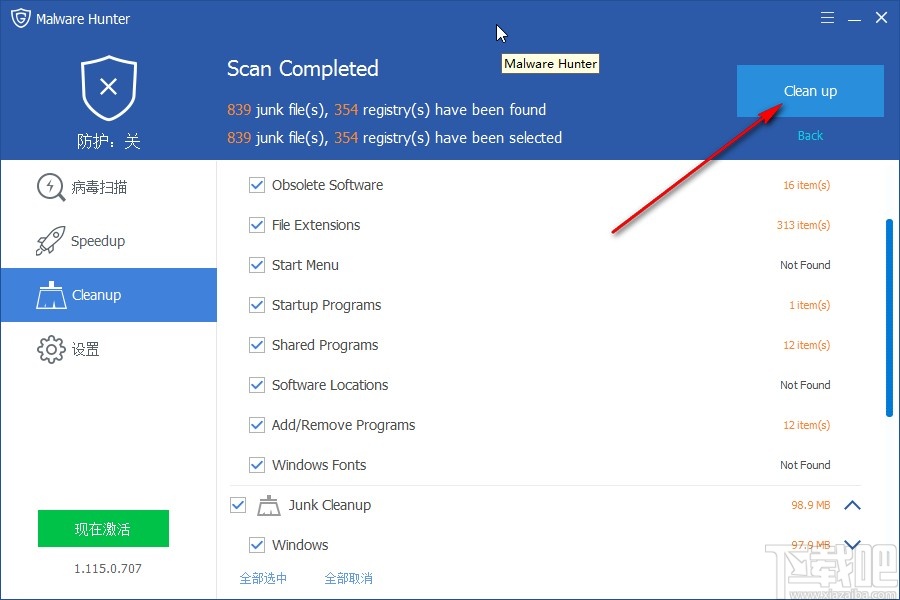
Task: Click the Junk Cleanup trash bin icon
Action: (x=268, y=505)
